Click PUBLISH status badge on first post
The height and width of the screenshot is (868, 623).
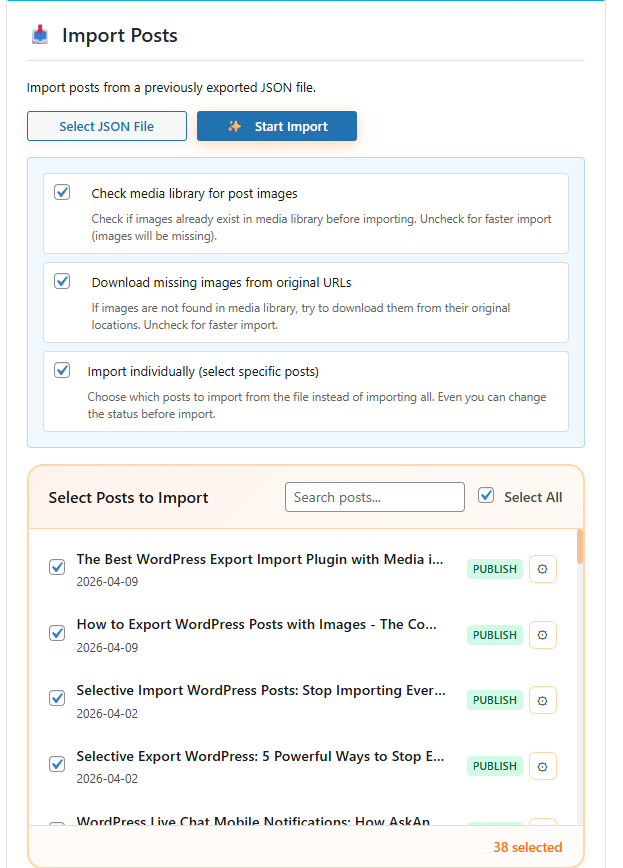(494, 569)
